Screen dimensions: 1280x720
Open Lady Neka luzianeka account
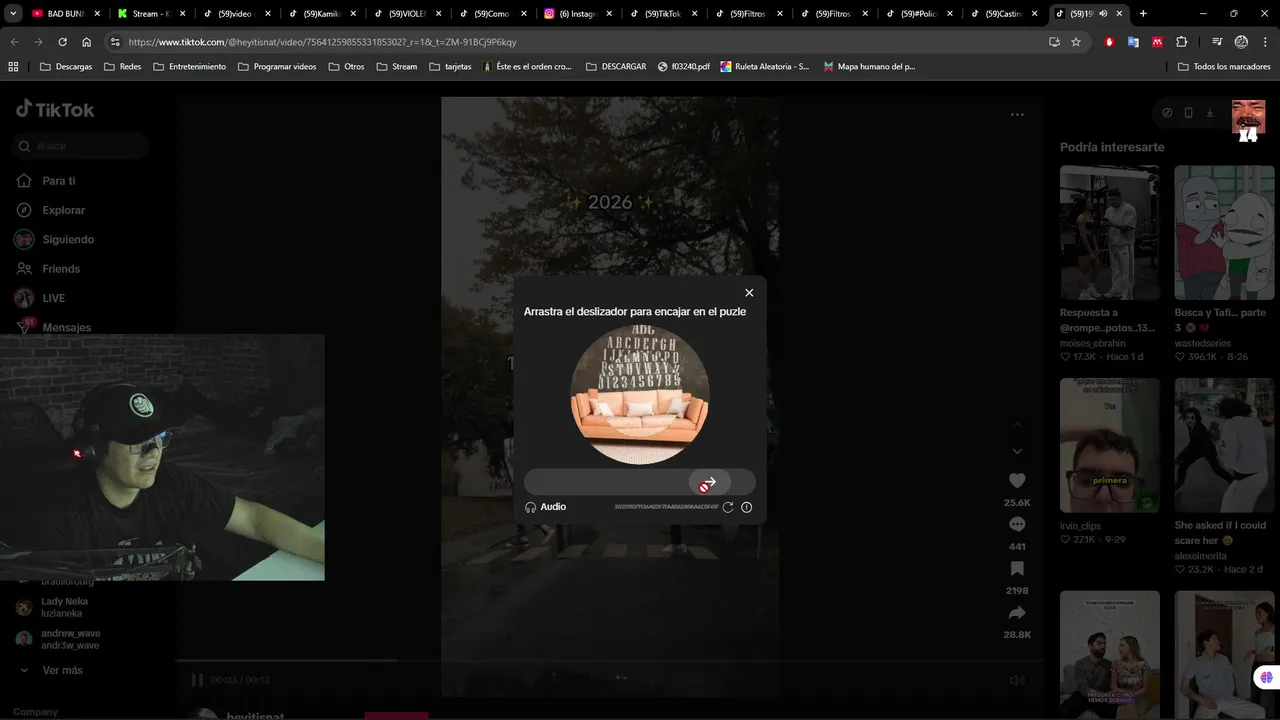tap(52, 607)
